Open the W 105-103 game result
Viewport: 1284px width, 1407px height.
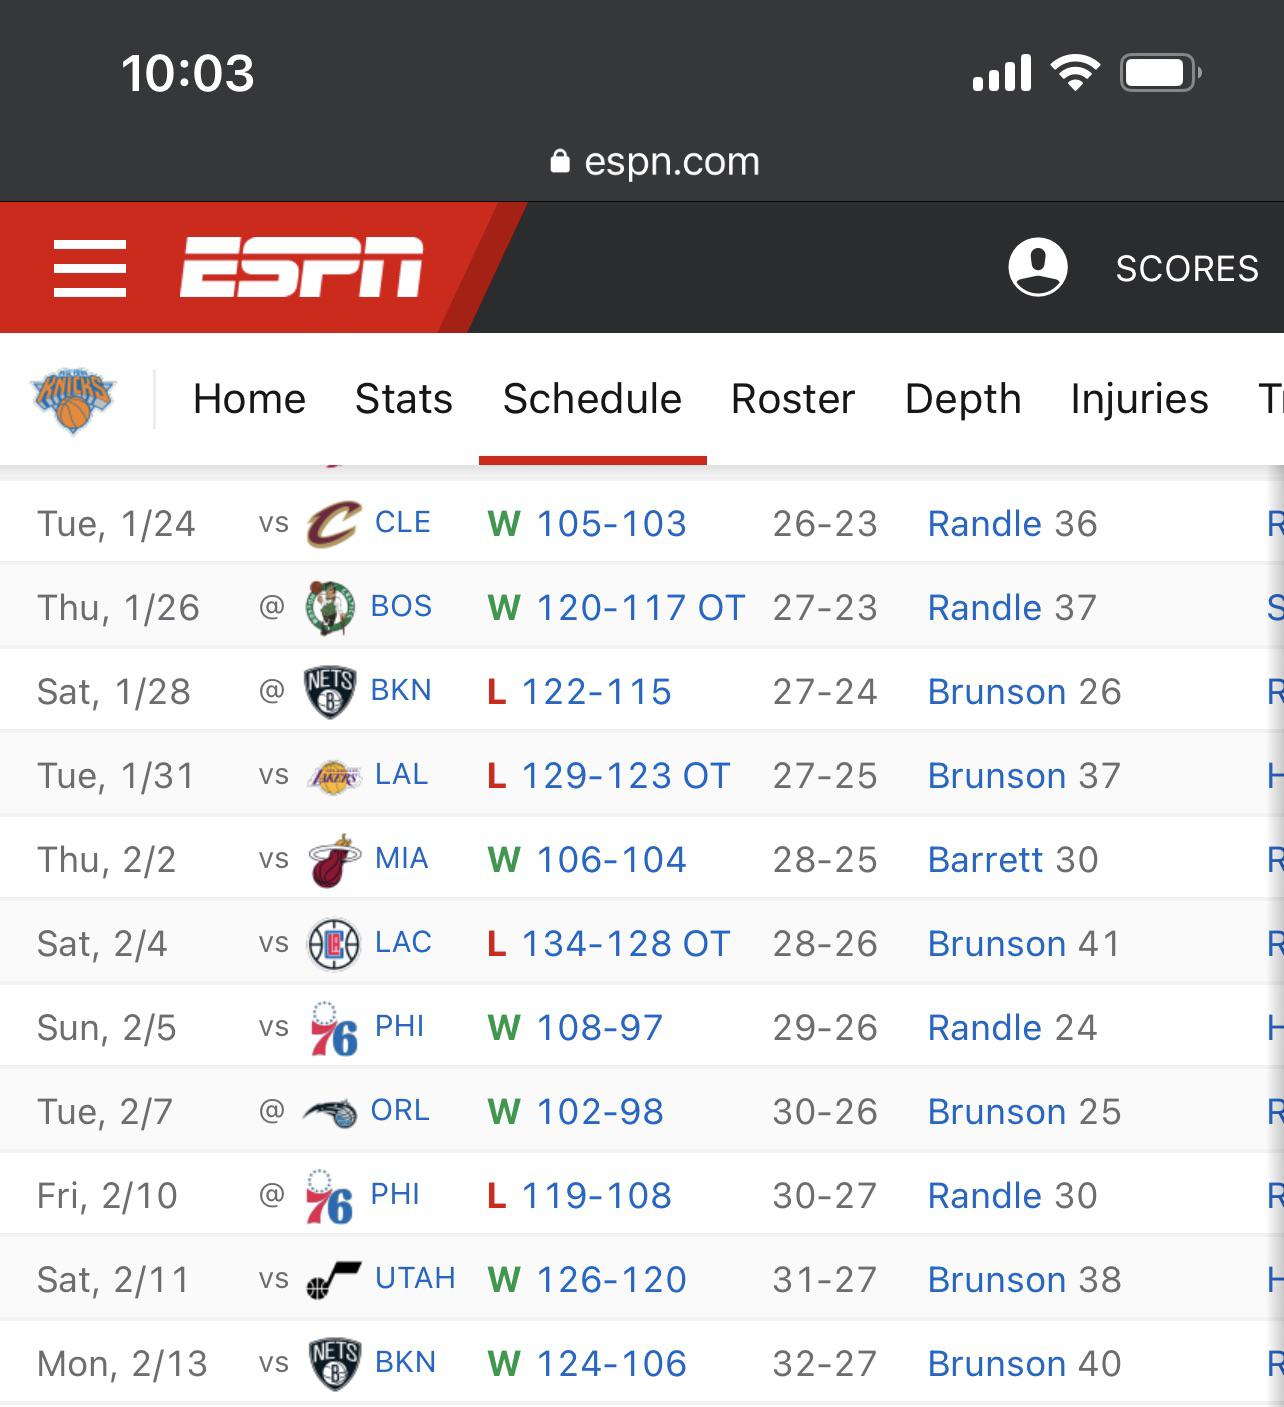(611, 524)
